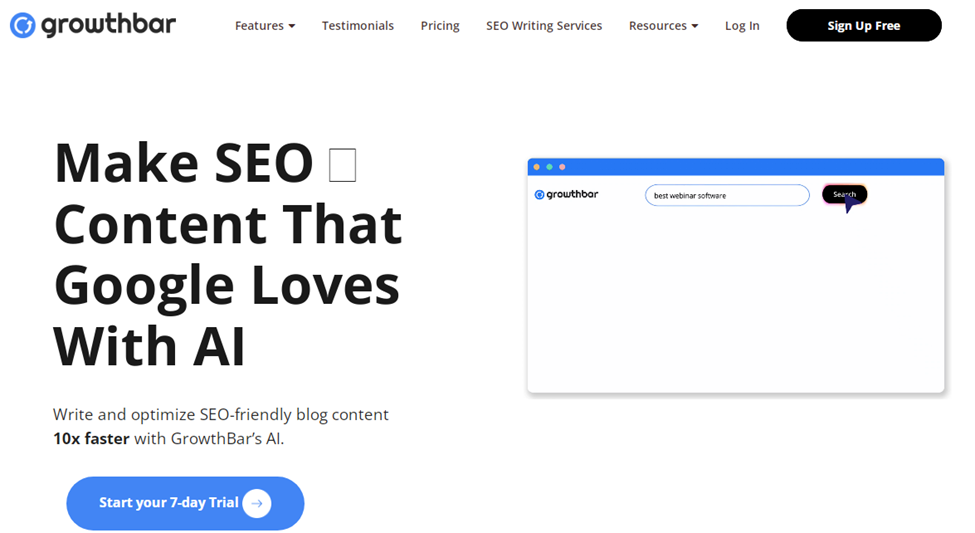
Task: Open the Testimonials page
Action: coord(358,25)
